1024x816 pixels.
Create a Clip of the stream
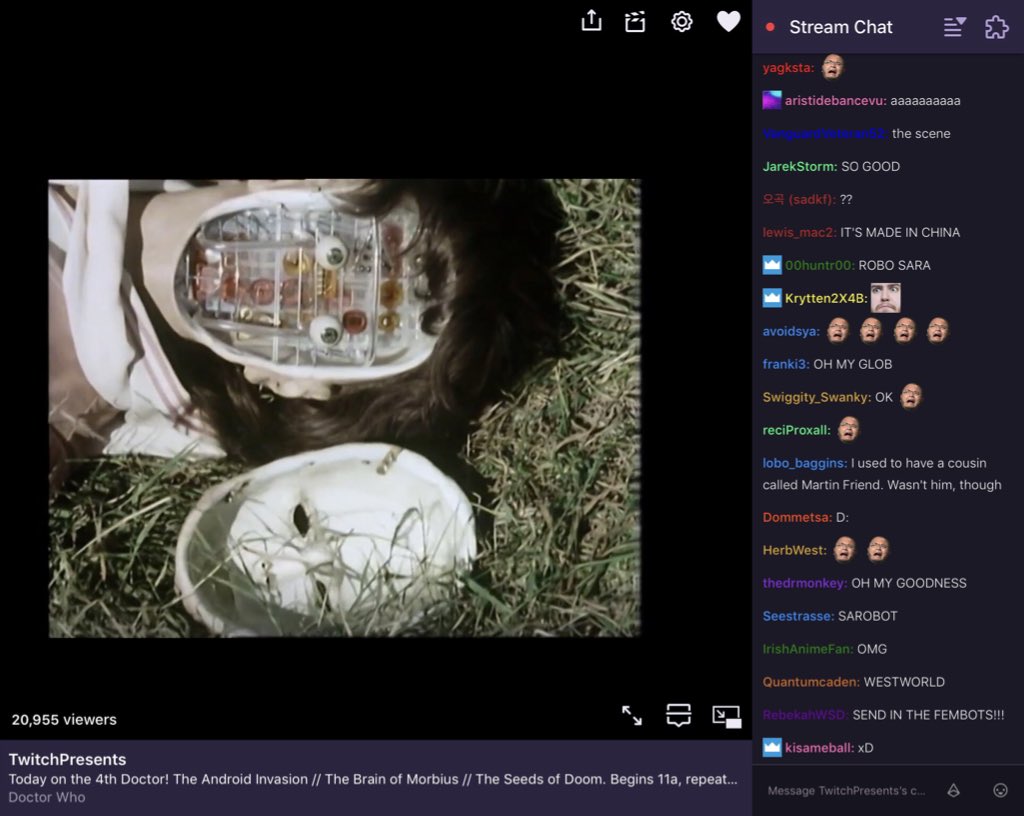click(636, 21)
